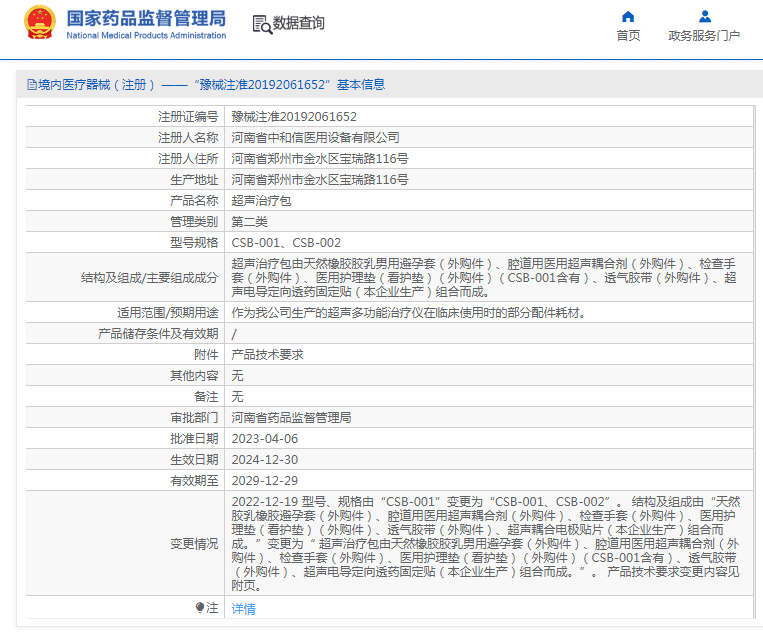Click the 产品储存条件及有效期 row label
The image size is (763, 637).
pos(158,333)
